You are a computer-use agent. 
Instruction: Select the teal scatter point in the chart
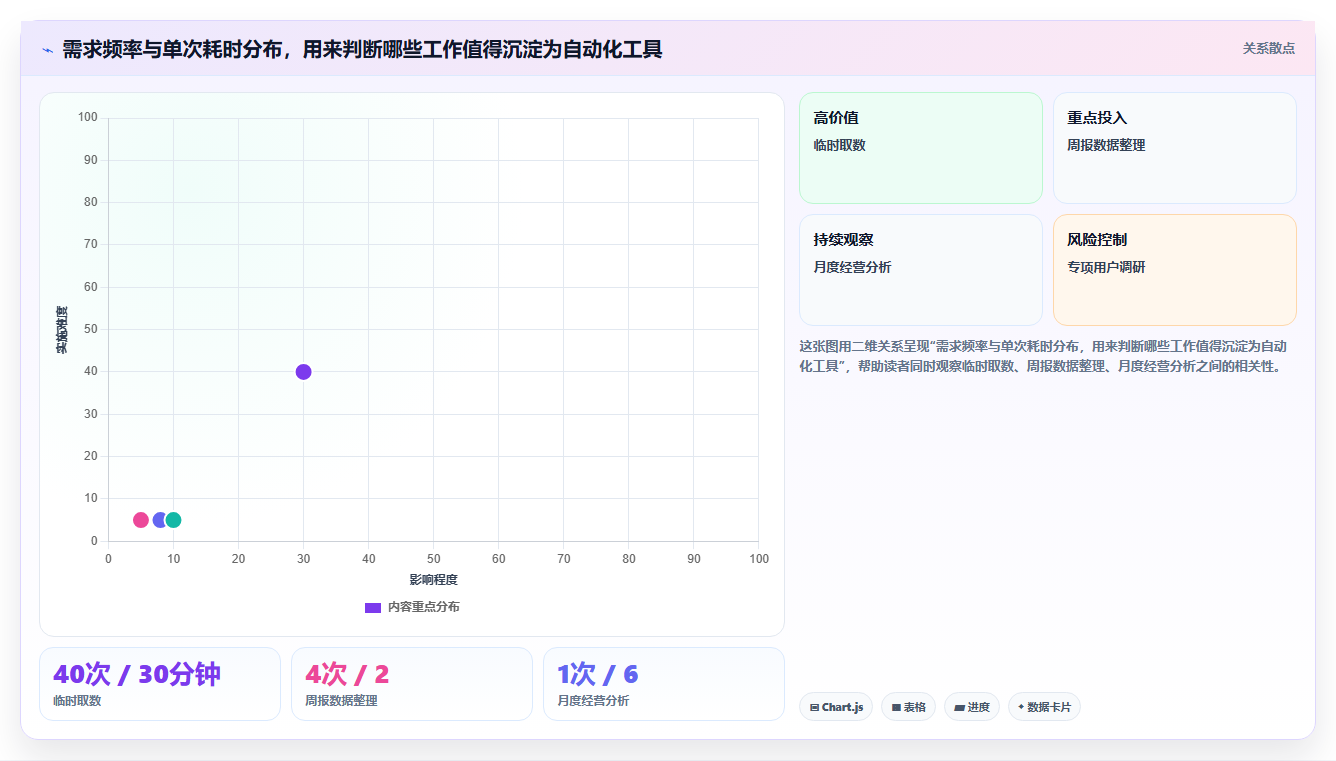pos(174,520)
